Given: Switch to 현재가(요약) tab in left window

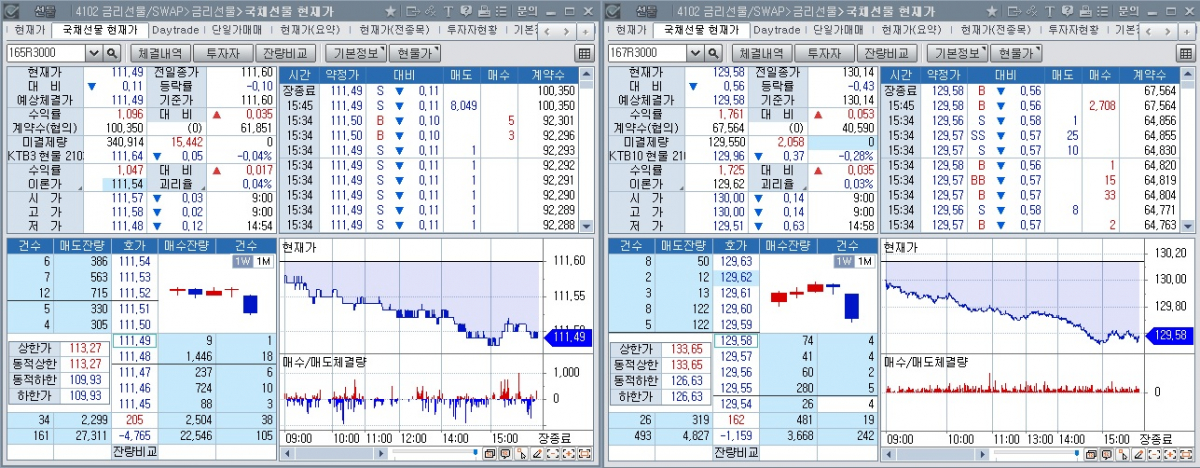Looking at the screenshot, I should (309, 30).
